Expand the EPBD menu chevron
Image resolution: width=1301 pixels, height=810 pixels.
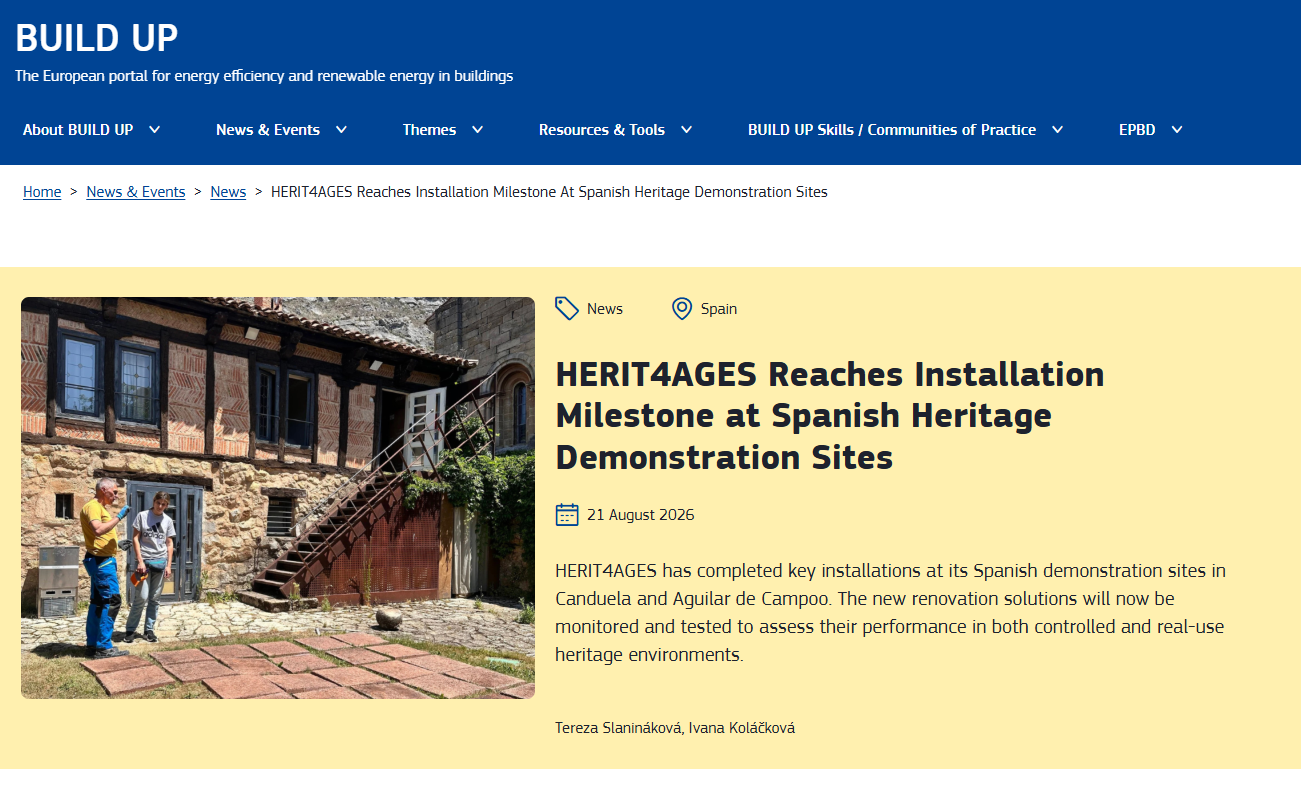point(1176,130)
